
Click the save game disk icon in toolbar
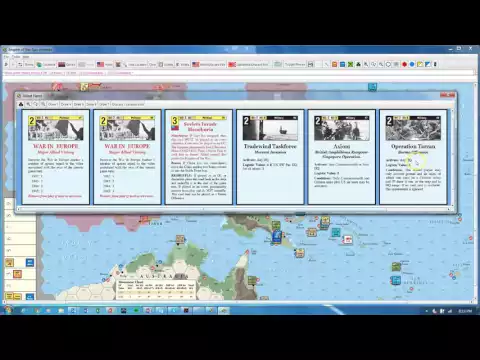click(x=311, y=64)
